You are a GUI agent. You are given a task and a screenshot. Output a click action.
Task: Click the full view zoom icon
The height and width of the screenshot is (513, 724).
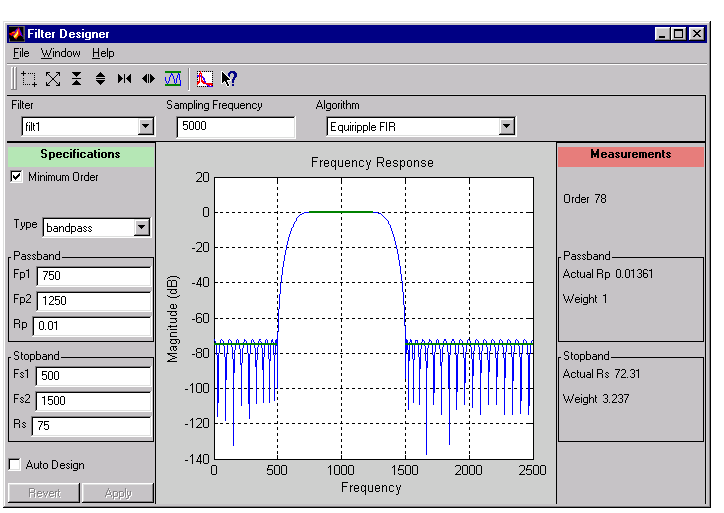[x=53, y=78]
